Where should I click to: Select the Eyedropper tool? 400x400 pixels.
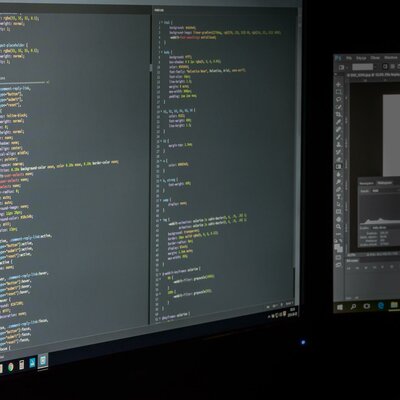point(339,122)
